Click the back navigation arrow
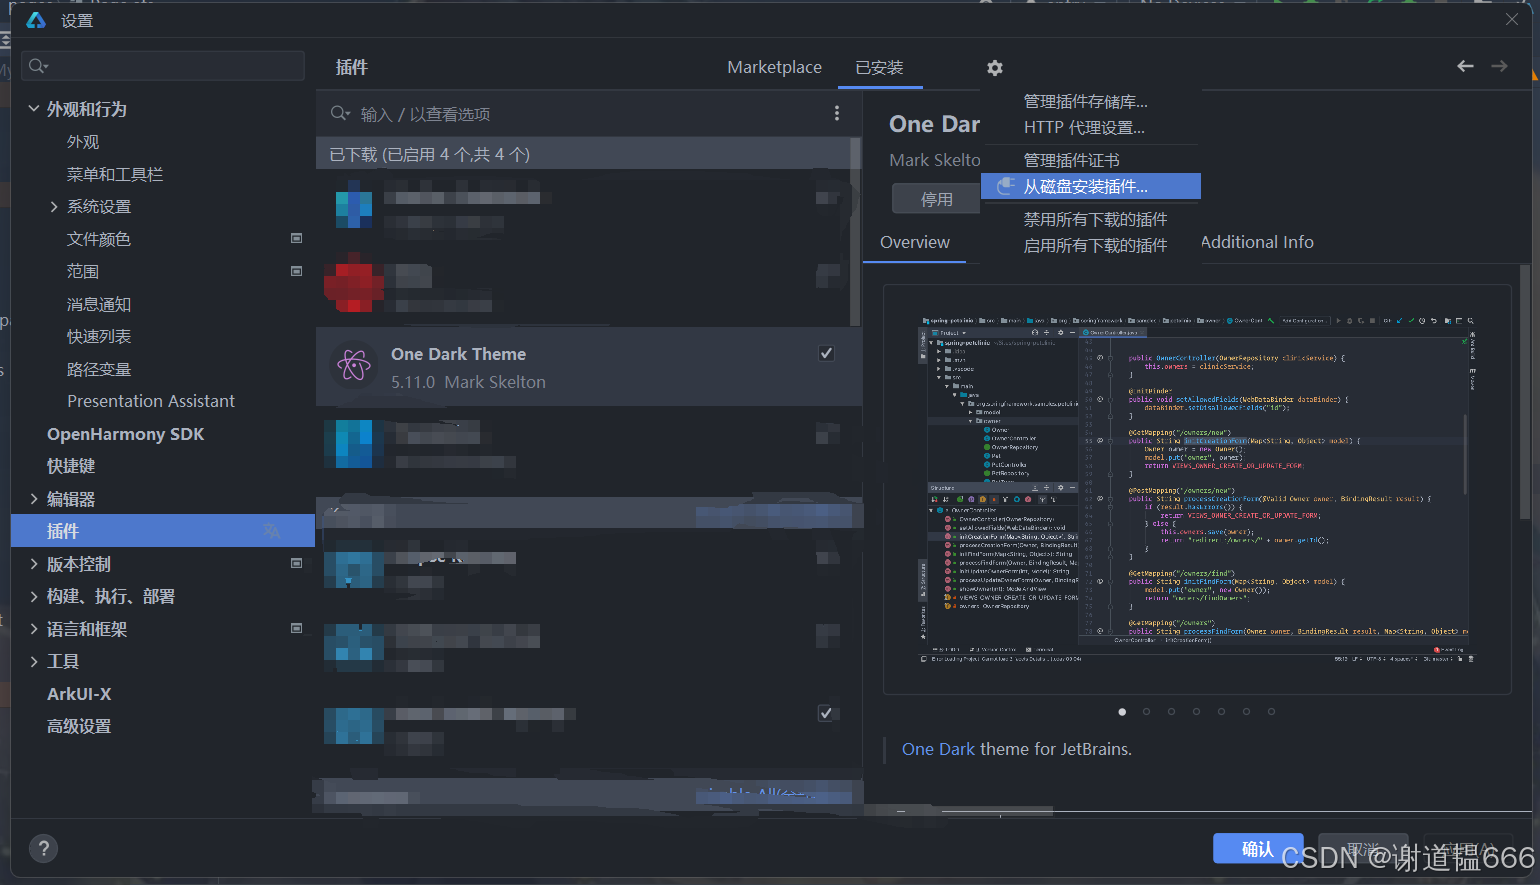This screenshot has width=1540, height=885. (x=1465, y=66)
